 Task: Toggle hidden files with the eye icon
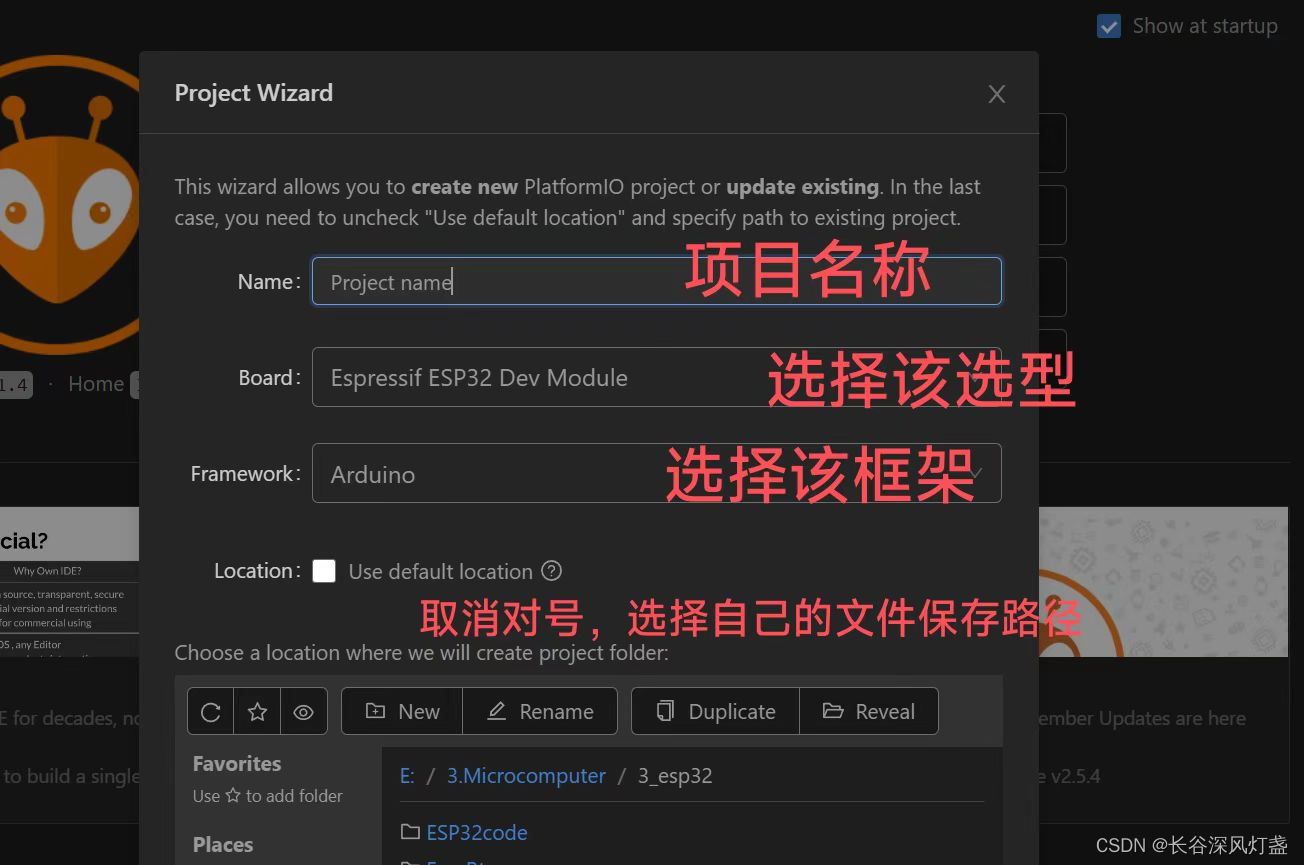(304, 712)
